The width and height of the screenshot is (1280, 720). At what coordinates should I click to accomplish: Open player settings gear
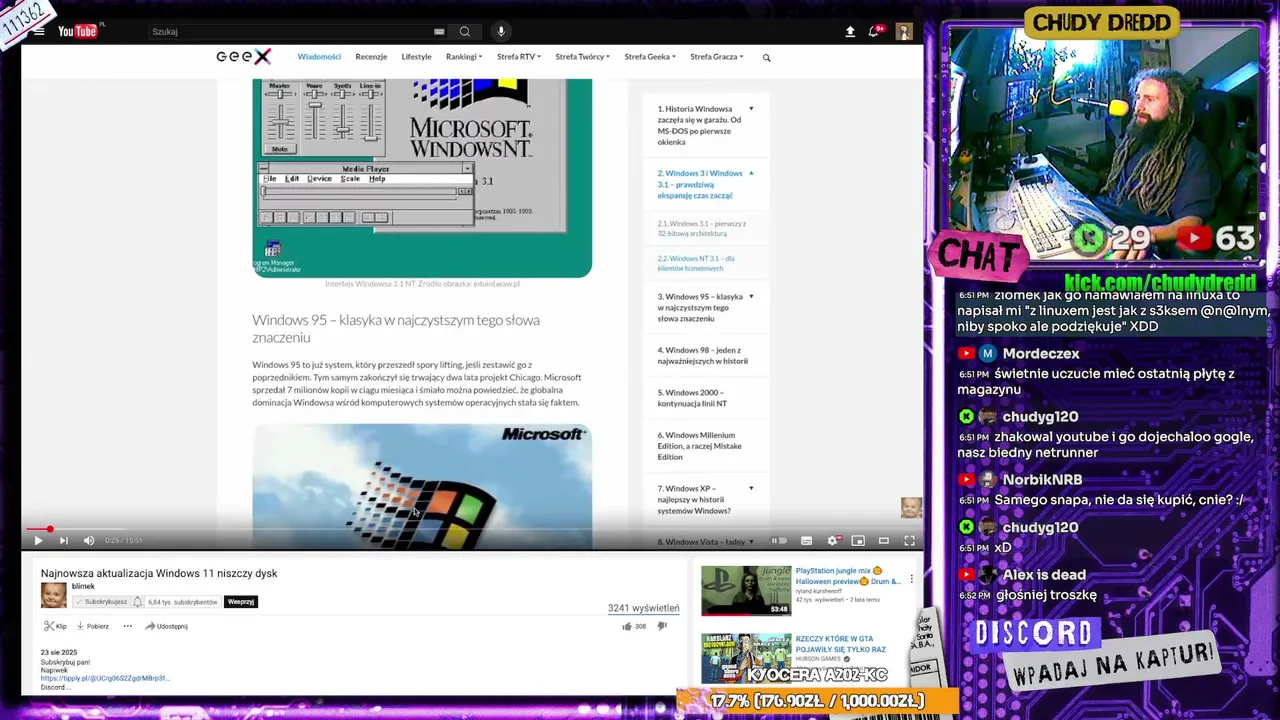(832, 541)
